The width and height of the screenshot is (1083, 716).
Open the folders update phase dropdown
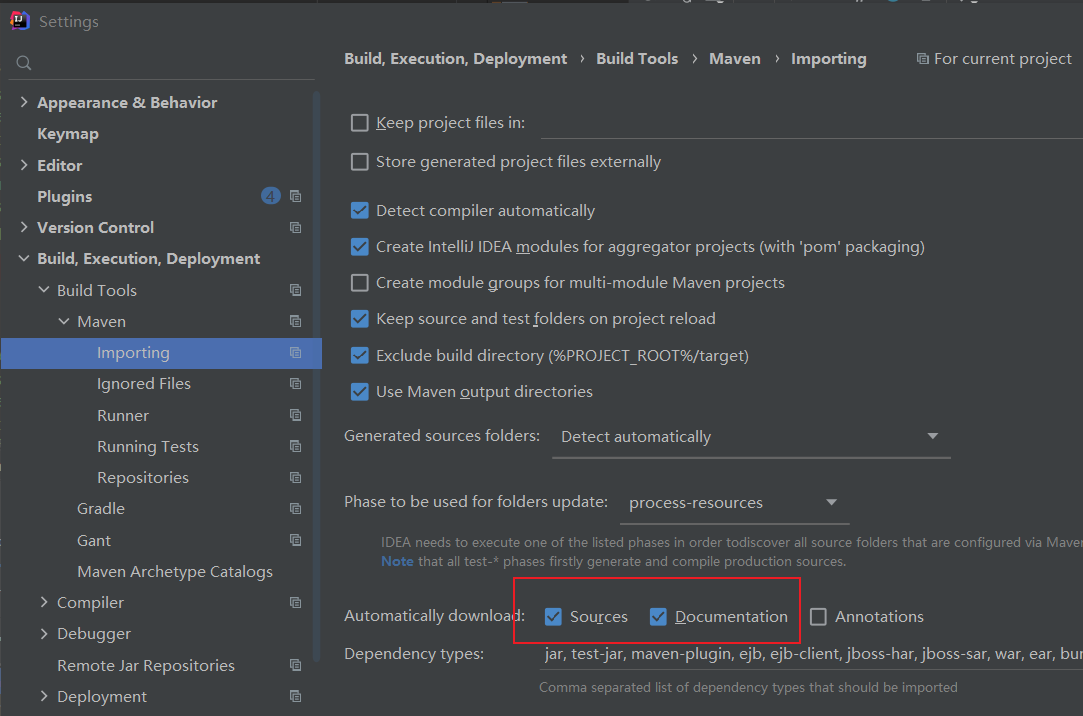point(733,503)
